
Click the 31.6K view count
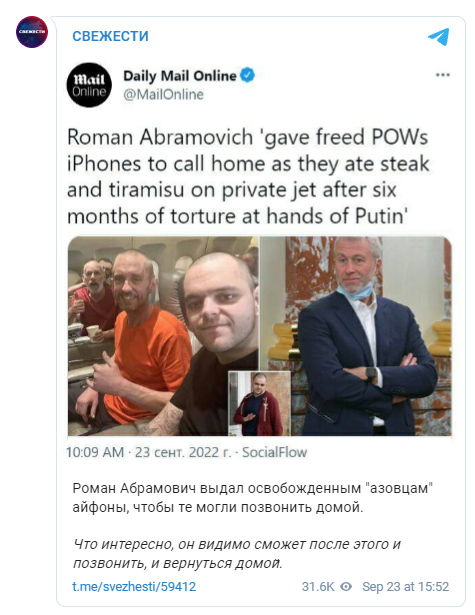[x=318, y=587]
